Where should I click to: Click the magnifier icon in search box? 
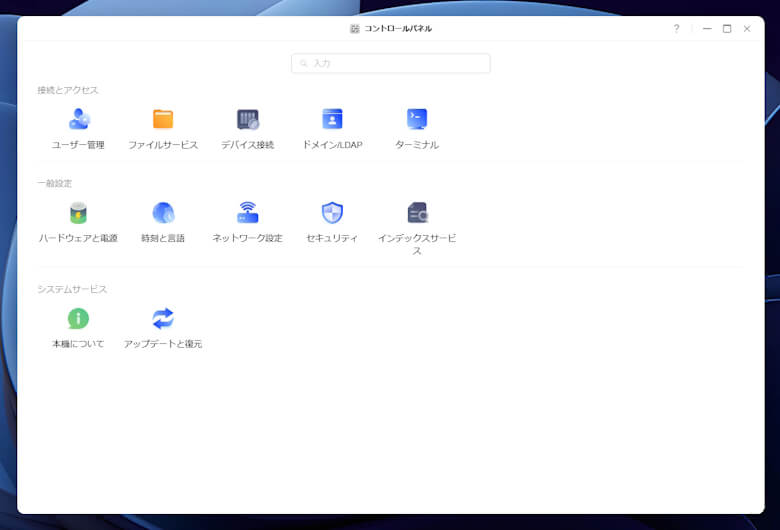click(304, 63)
